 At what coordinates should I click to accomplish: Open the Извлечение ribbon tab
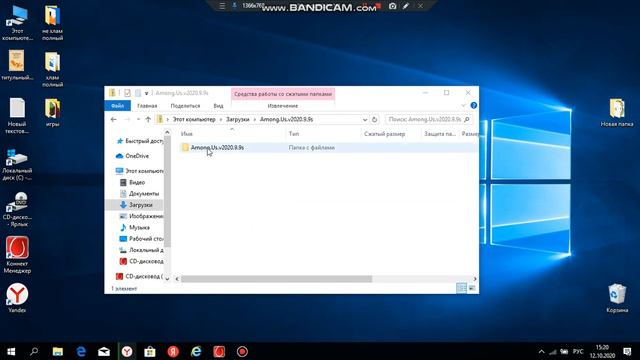[x=282, y=106]
